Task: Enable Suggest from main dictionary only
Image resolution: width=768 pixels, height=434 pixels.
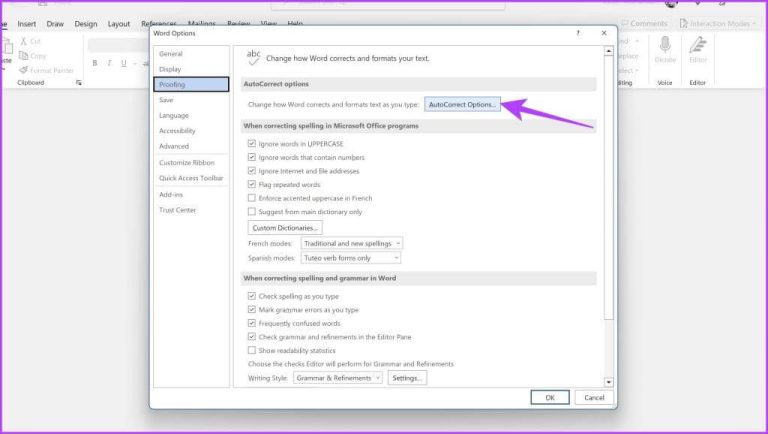Action: [252, 212]
